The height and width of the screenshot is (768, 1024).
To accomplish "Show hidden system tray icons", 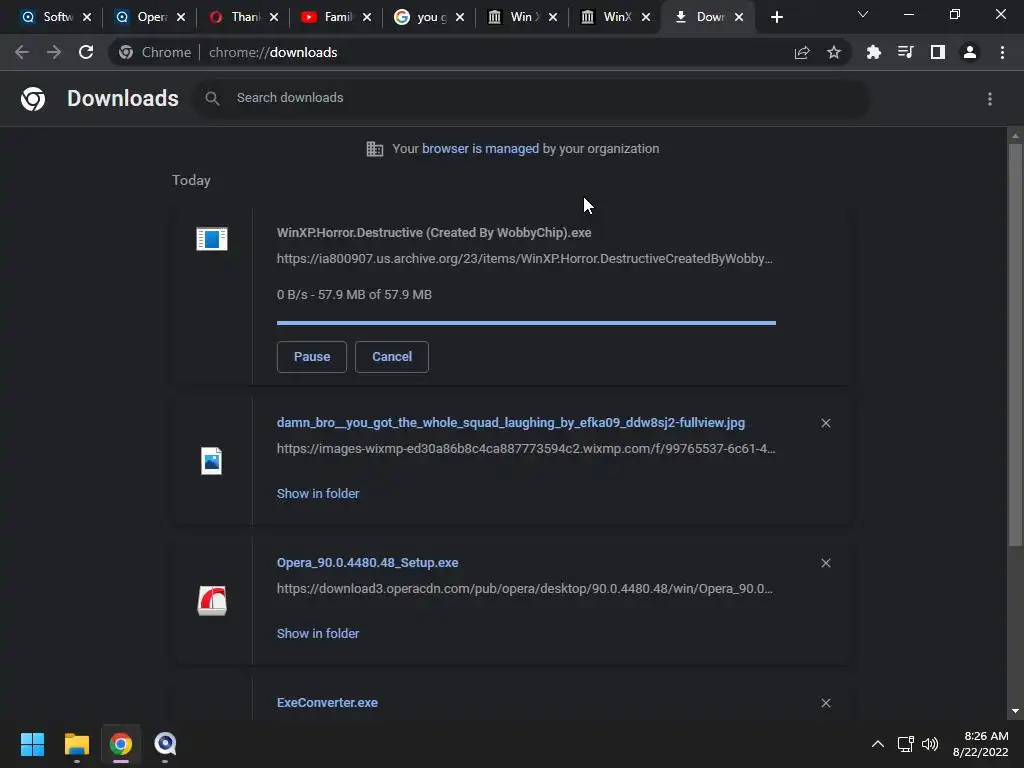I will (x=878, y=744).
